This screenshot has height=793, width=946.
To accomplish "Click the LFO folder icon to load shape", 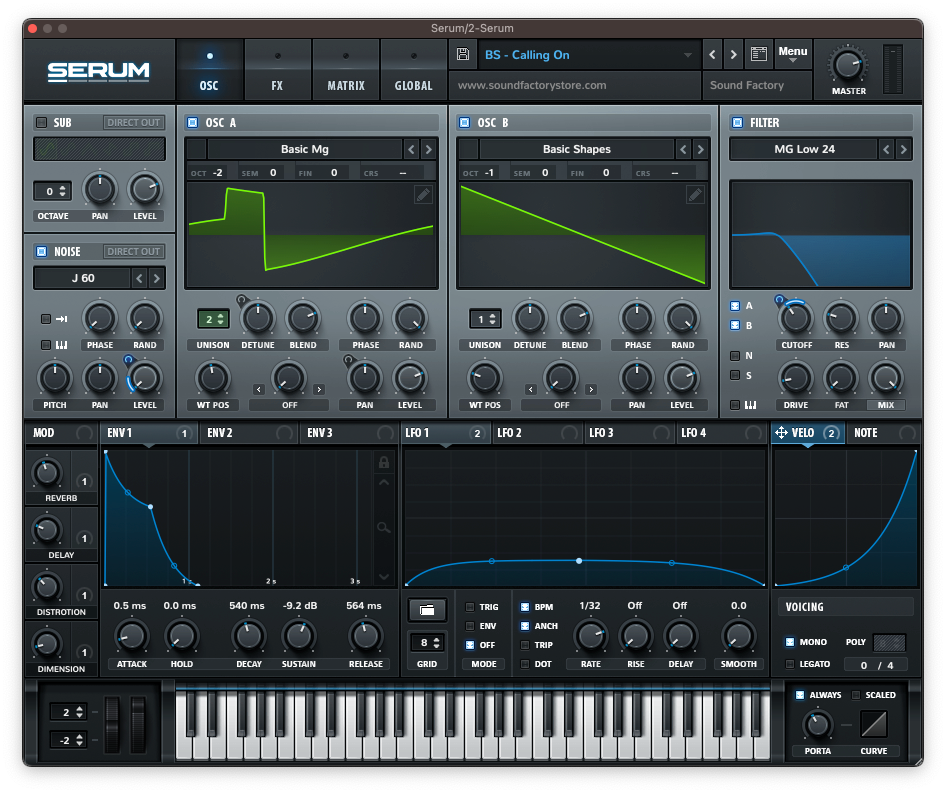I will coord(427,609).
